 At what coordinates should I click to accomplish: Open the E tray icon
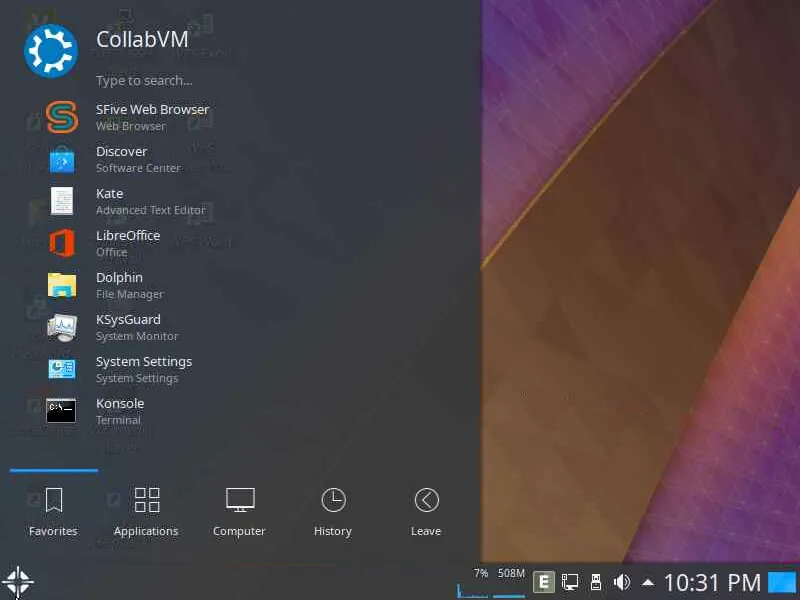pyautogui.click(x=543, y=582)
